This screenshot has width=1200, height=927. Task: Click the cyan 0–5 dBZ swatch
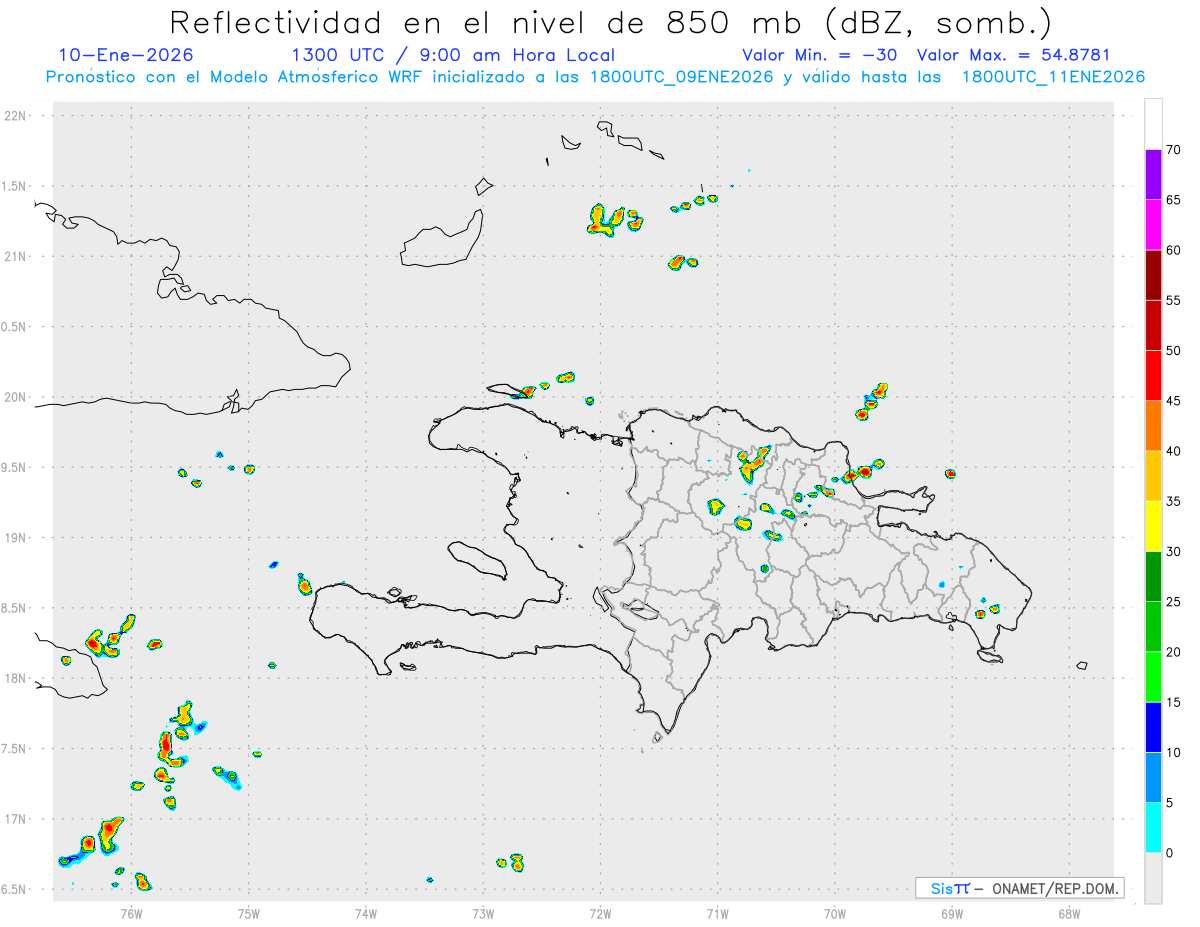click(1153, 828)
